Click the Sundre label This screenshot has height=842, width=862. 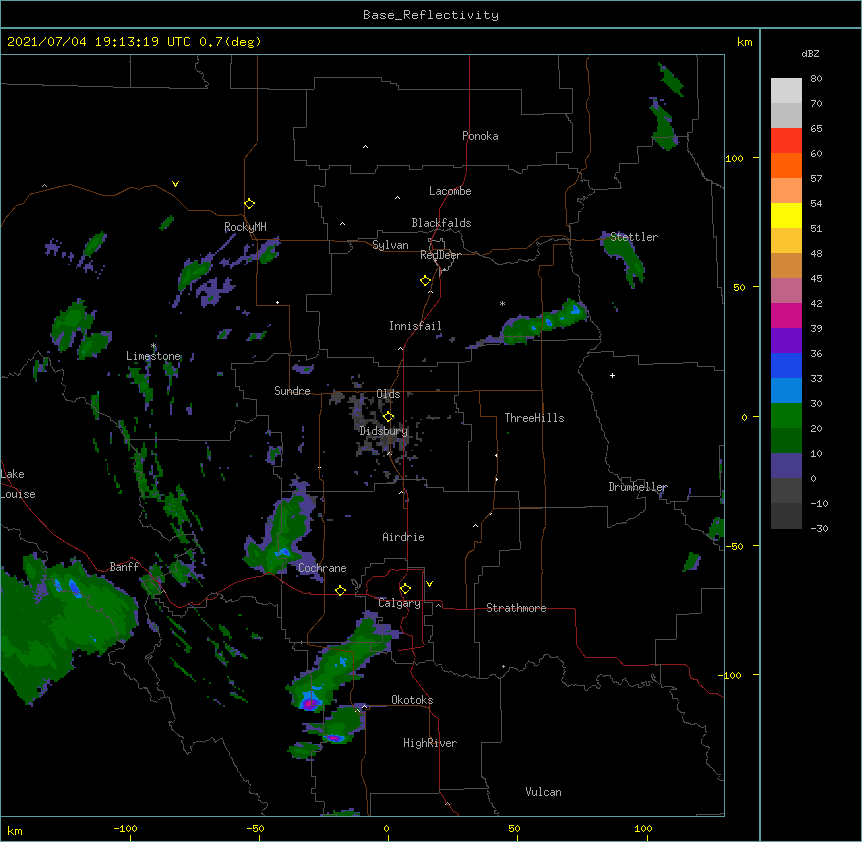(x=292, y=391)
